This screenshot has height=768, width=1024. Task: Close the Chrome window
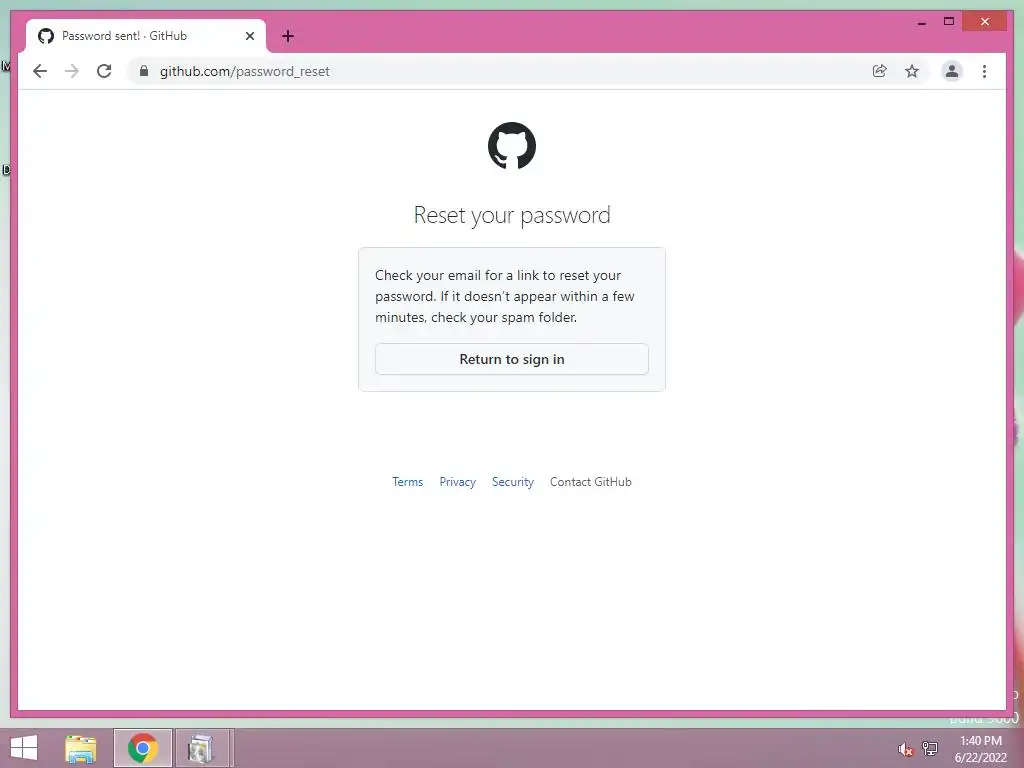coord(985,22)
